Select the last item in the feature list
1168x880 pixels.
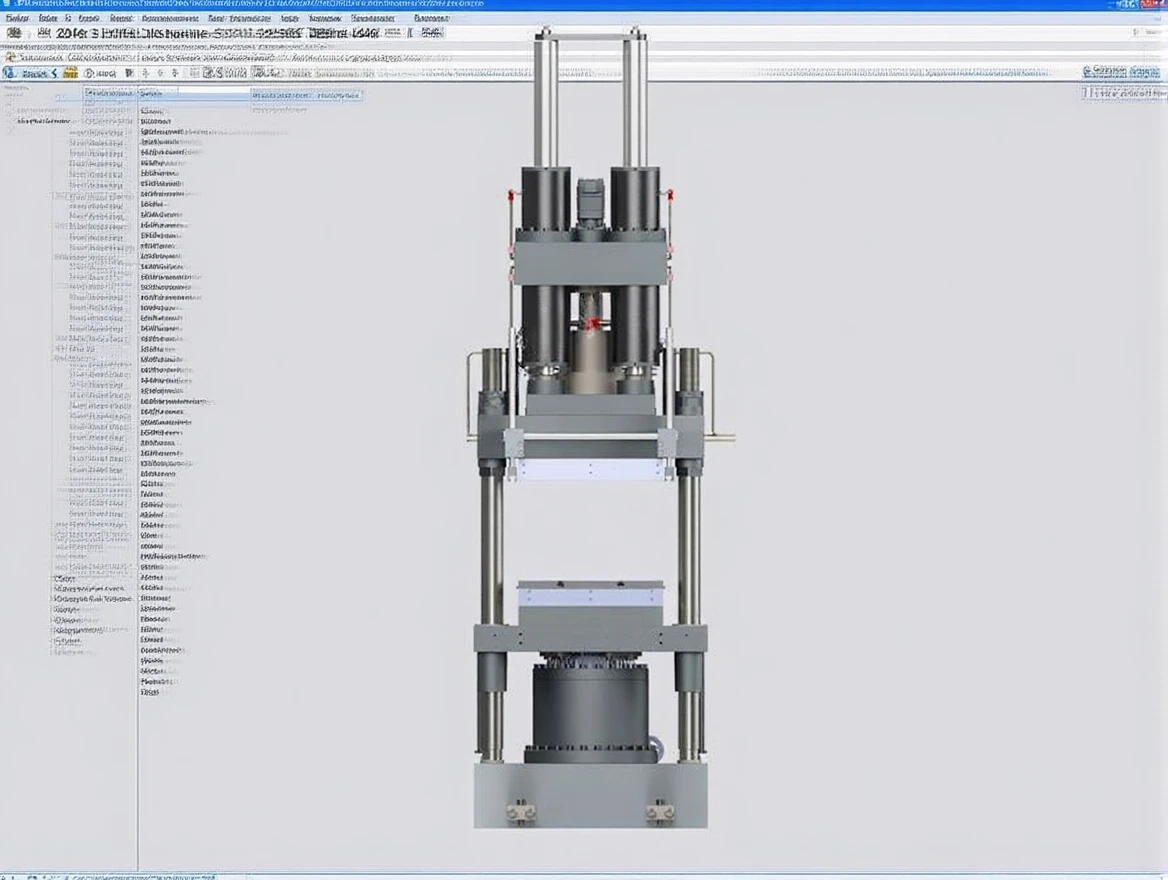(150, 692)
